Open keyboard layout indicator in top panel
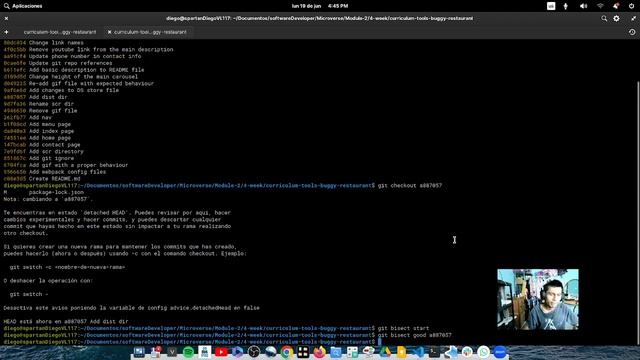The image size is (640, 360). 551,6
